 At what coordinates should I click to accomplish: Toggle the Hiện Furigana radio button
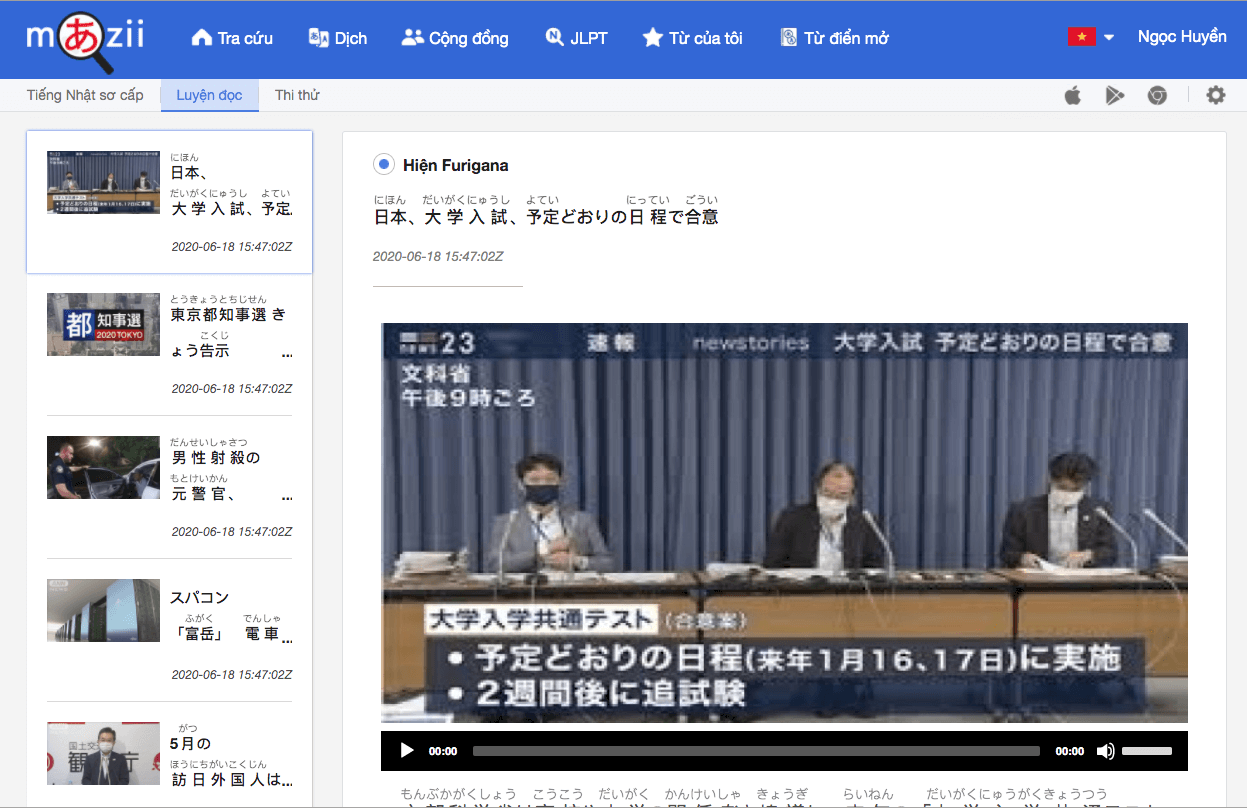tap(383, 164)
